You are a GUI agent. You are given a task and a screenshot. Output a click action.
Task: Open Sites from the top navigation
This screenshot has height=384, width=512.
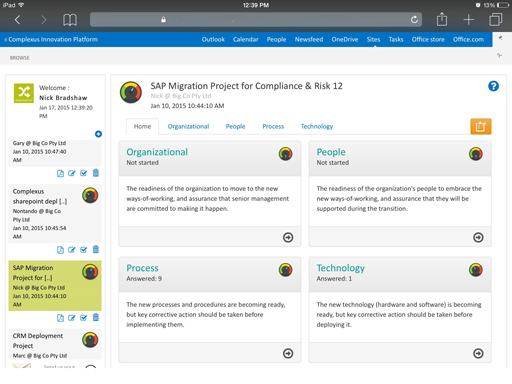tap(373, 39)
